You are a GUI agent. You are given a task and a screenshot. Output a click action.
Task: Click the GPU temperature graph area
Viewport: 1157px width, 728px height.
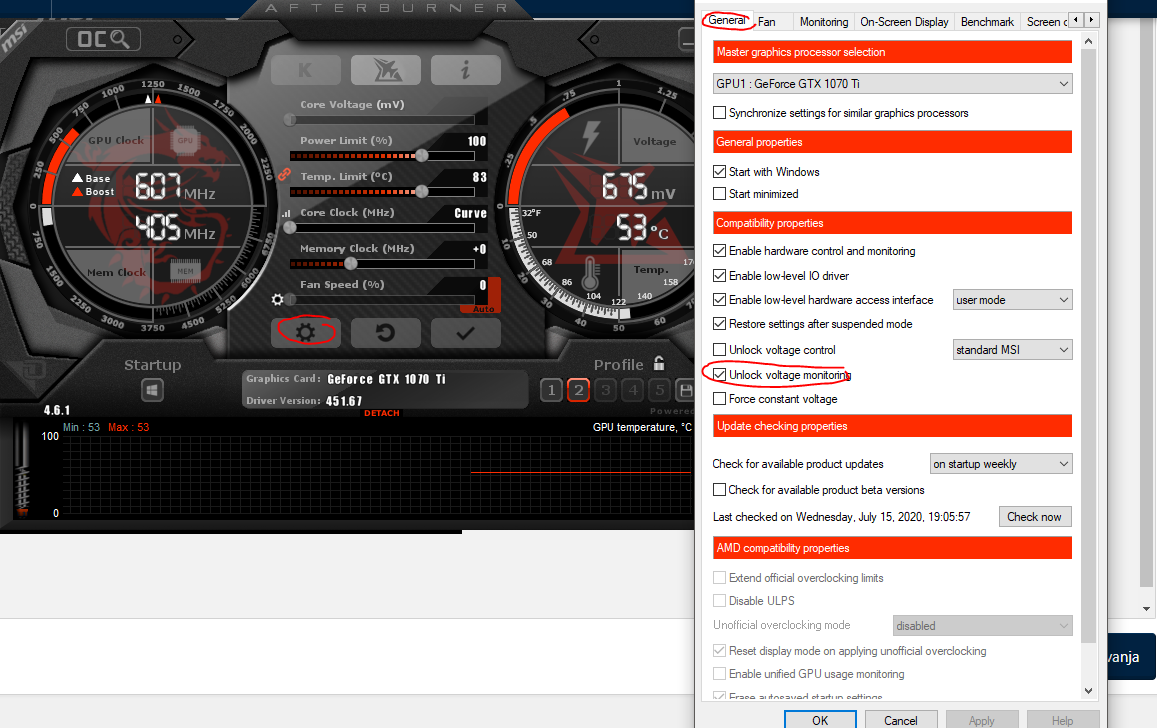point(376,474)
